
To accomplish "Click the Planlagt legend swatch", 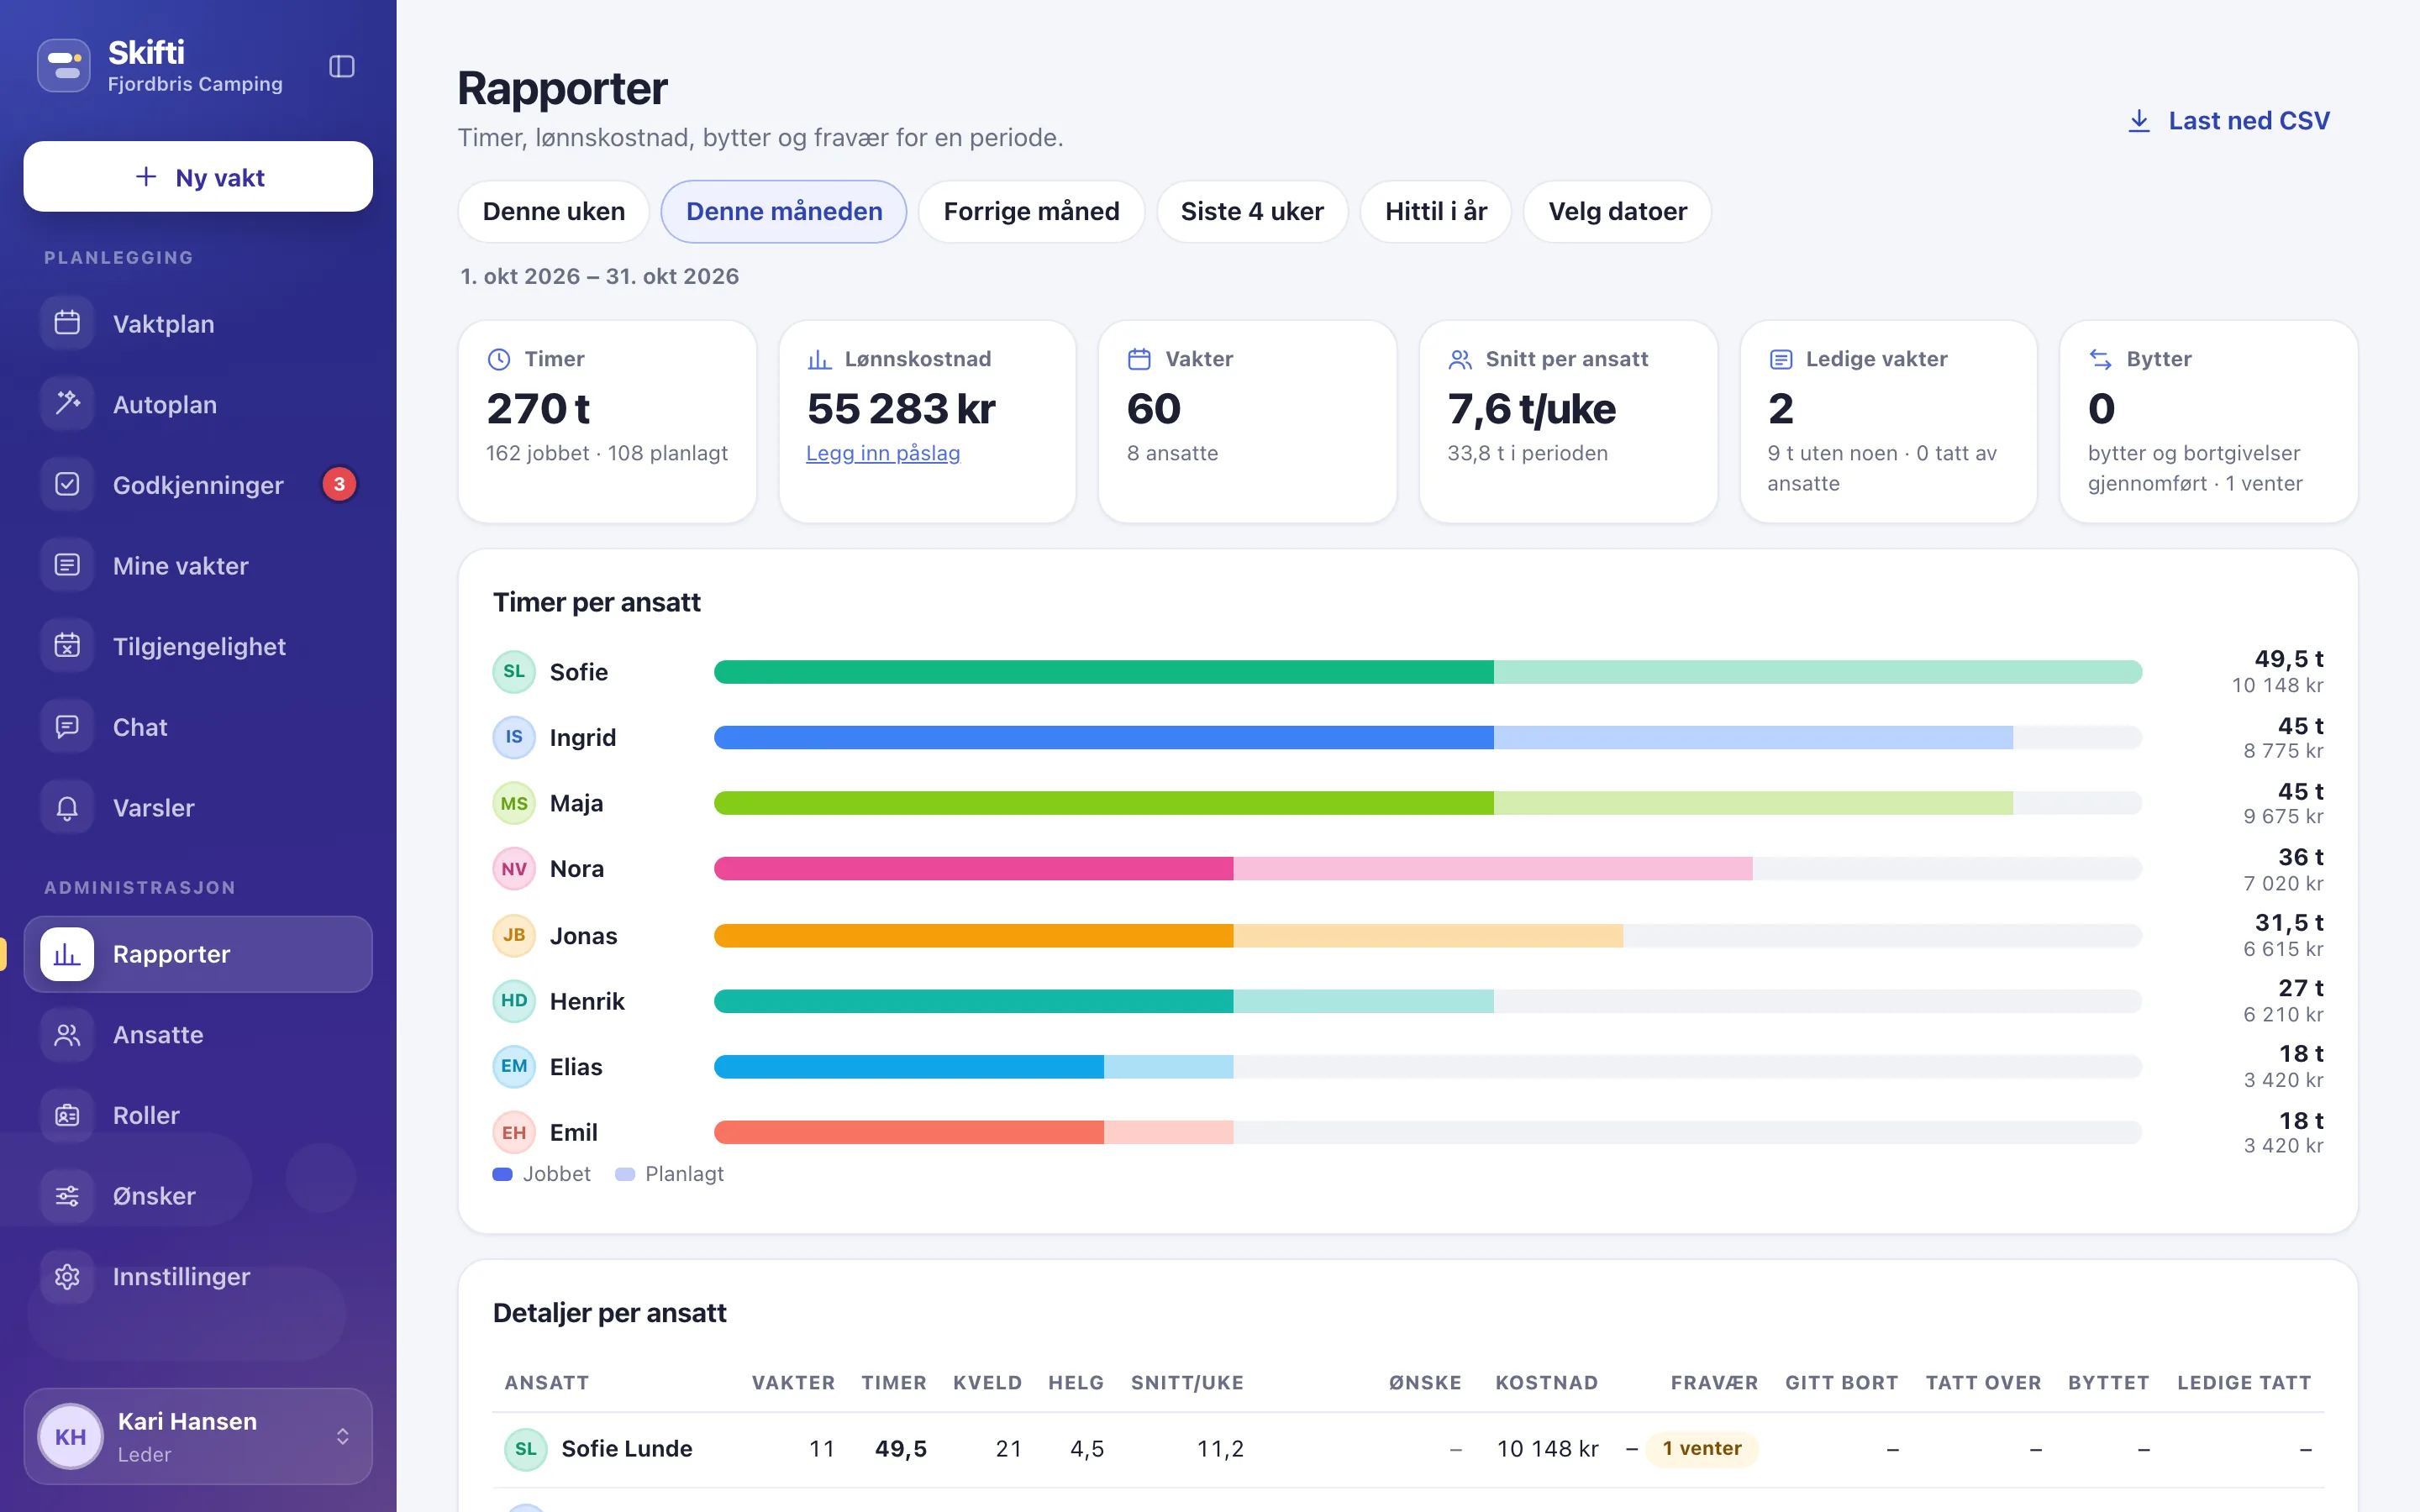I will click(x=625, y=1174).
